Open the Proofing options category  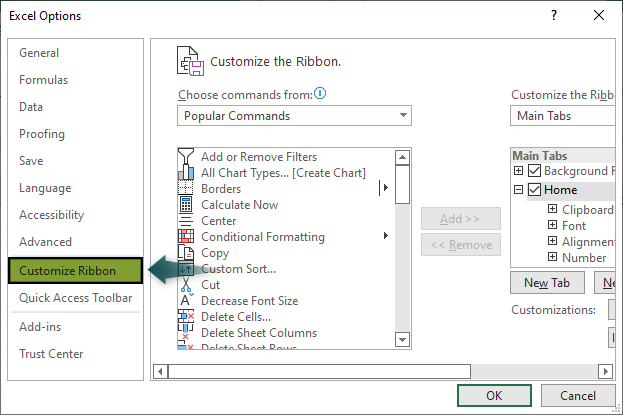point(42,134)
